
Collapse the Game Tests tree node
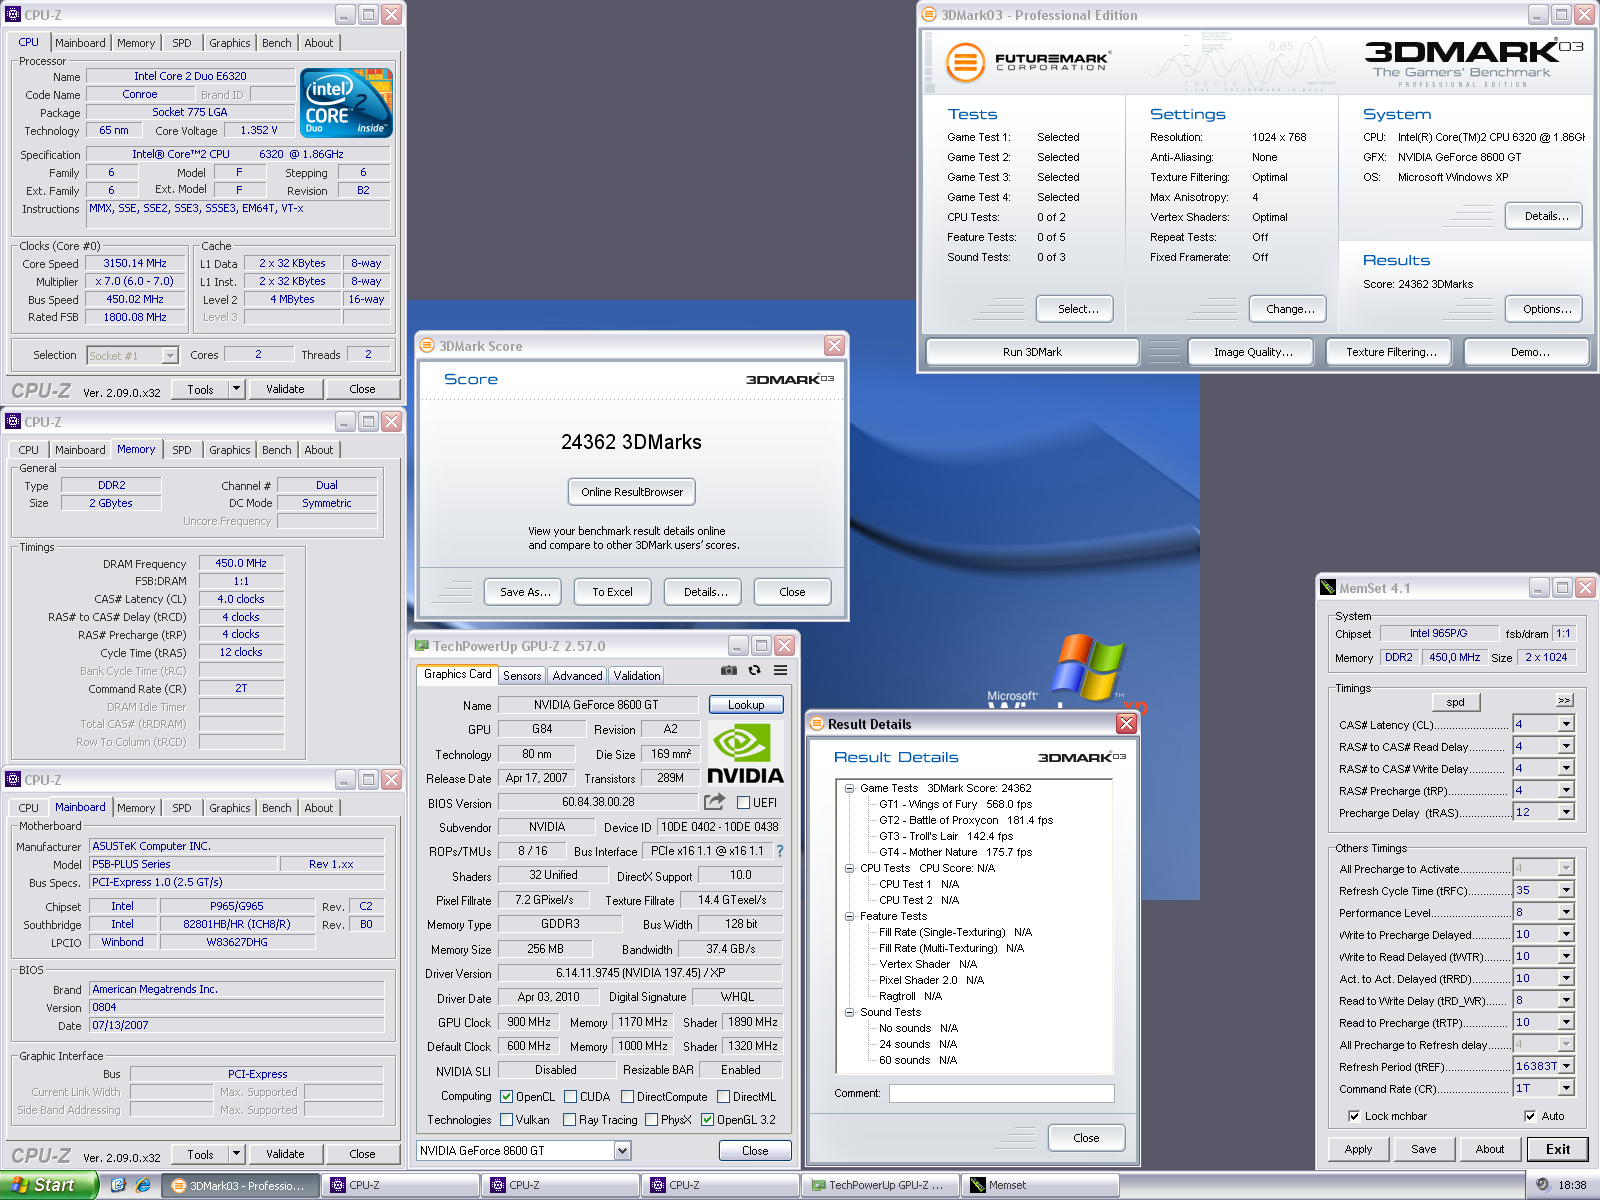click(849, 788)
